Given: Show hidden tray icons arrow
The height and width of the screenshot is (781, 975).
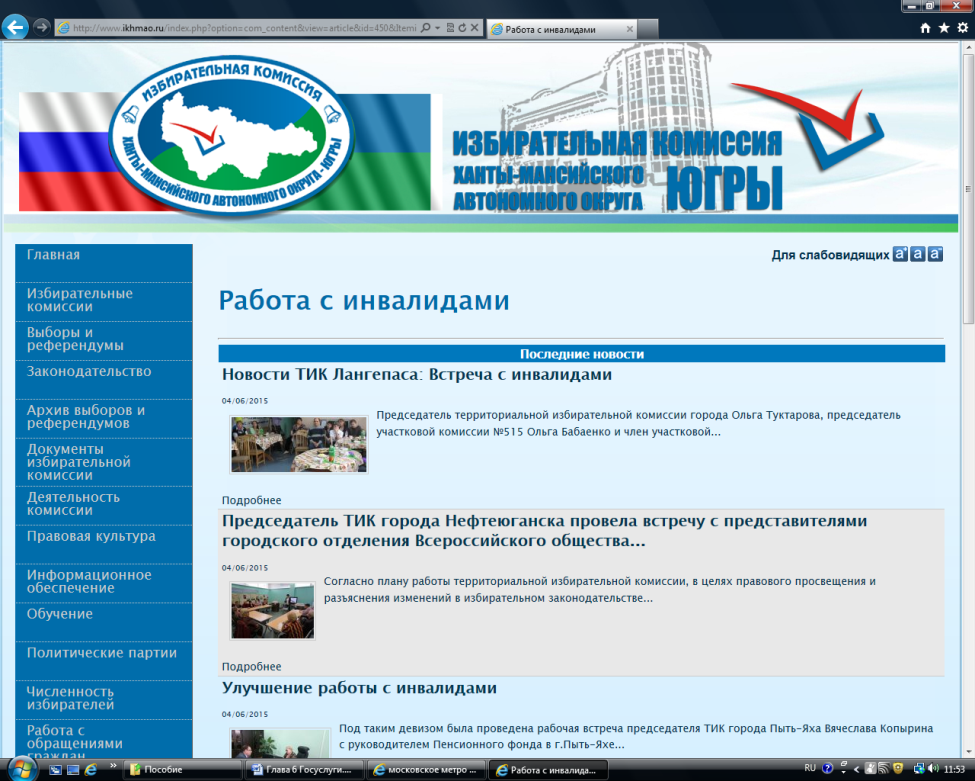Looking at the screenshot, I should point(857,769).
